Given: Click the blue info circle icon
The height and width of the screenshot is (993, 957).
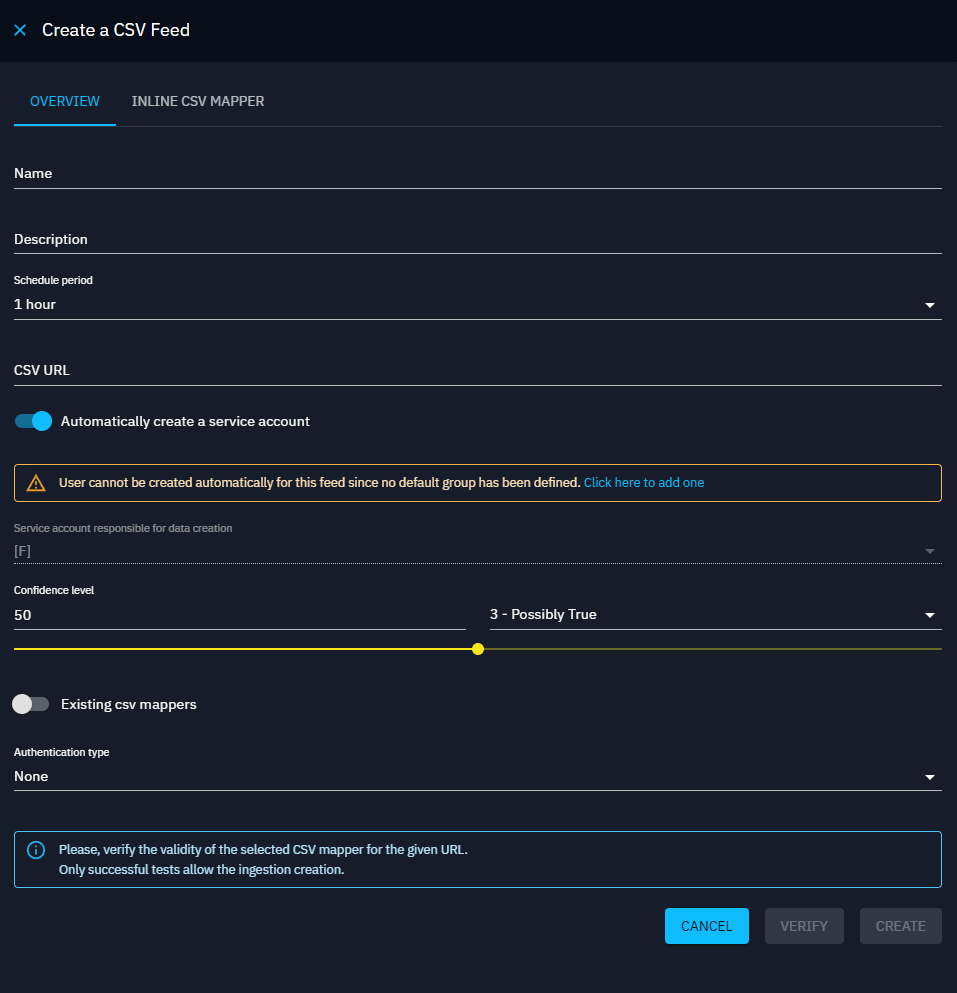Looking at the screenshot, I should (36, 850).
